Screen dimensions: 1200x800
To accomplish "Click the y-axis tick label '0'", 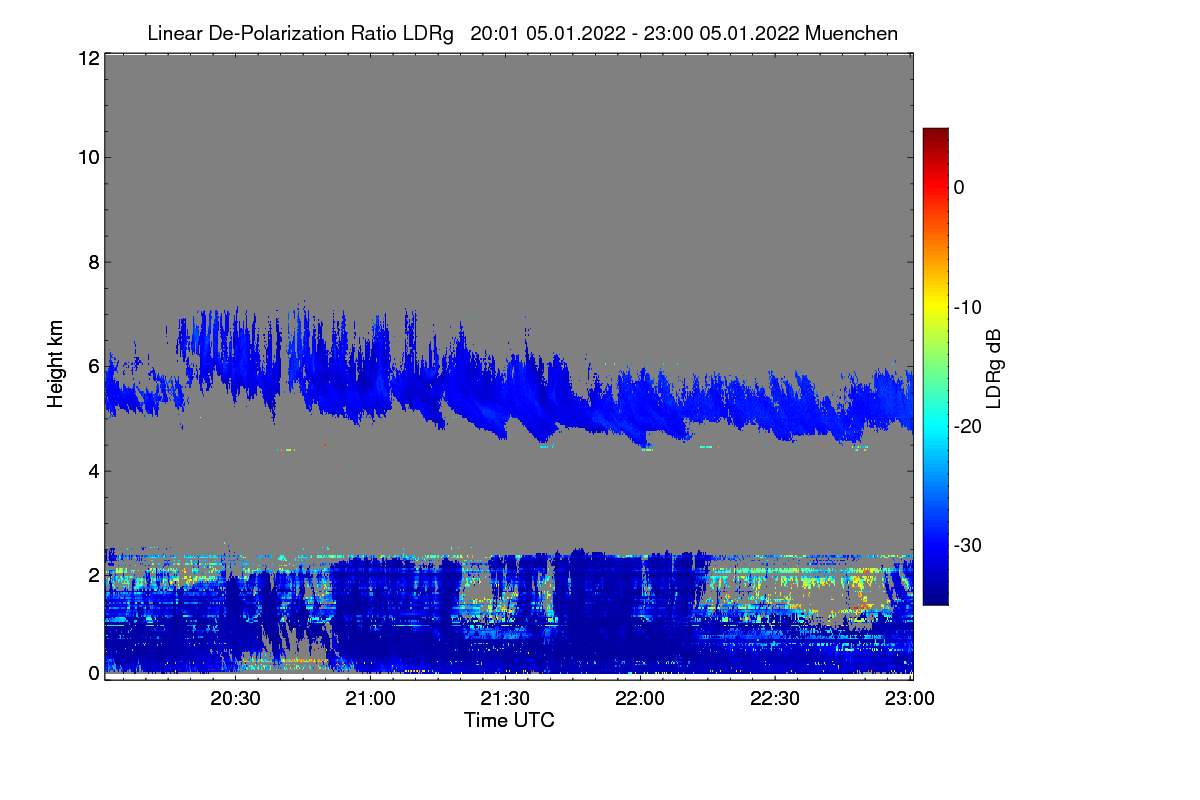I will click(x=93, y=673).
